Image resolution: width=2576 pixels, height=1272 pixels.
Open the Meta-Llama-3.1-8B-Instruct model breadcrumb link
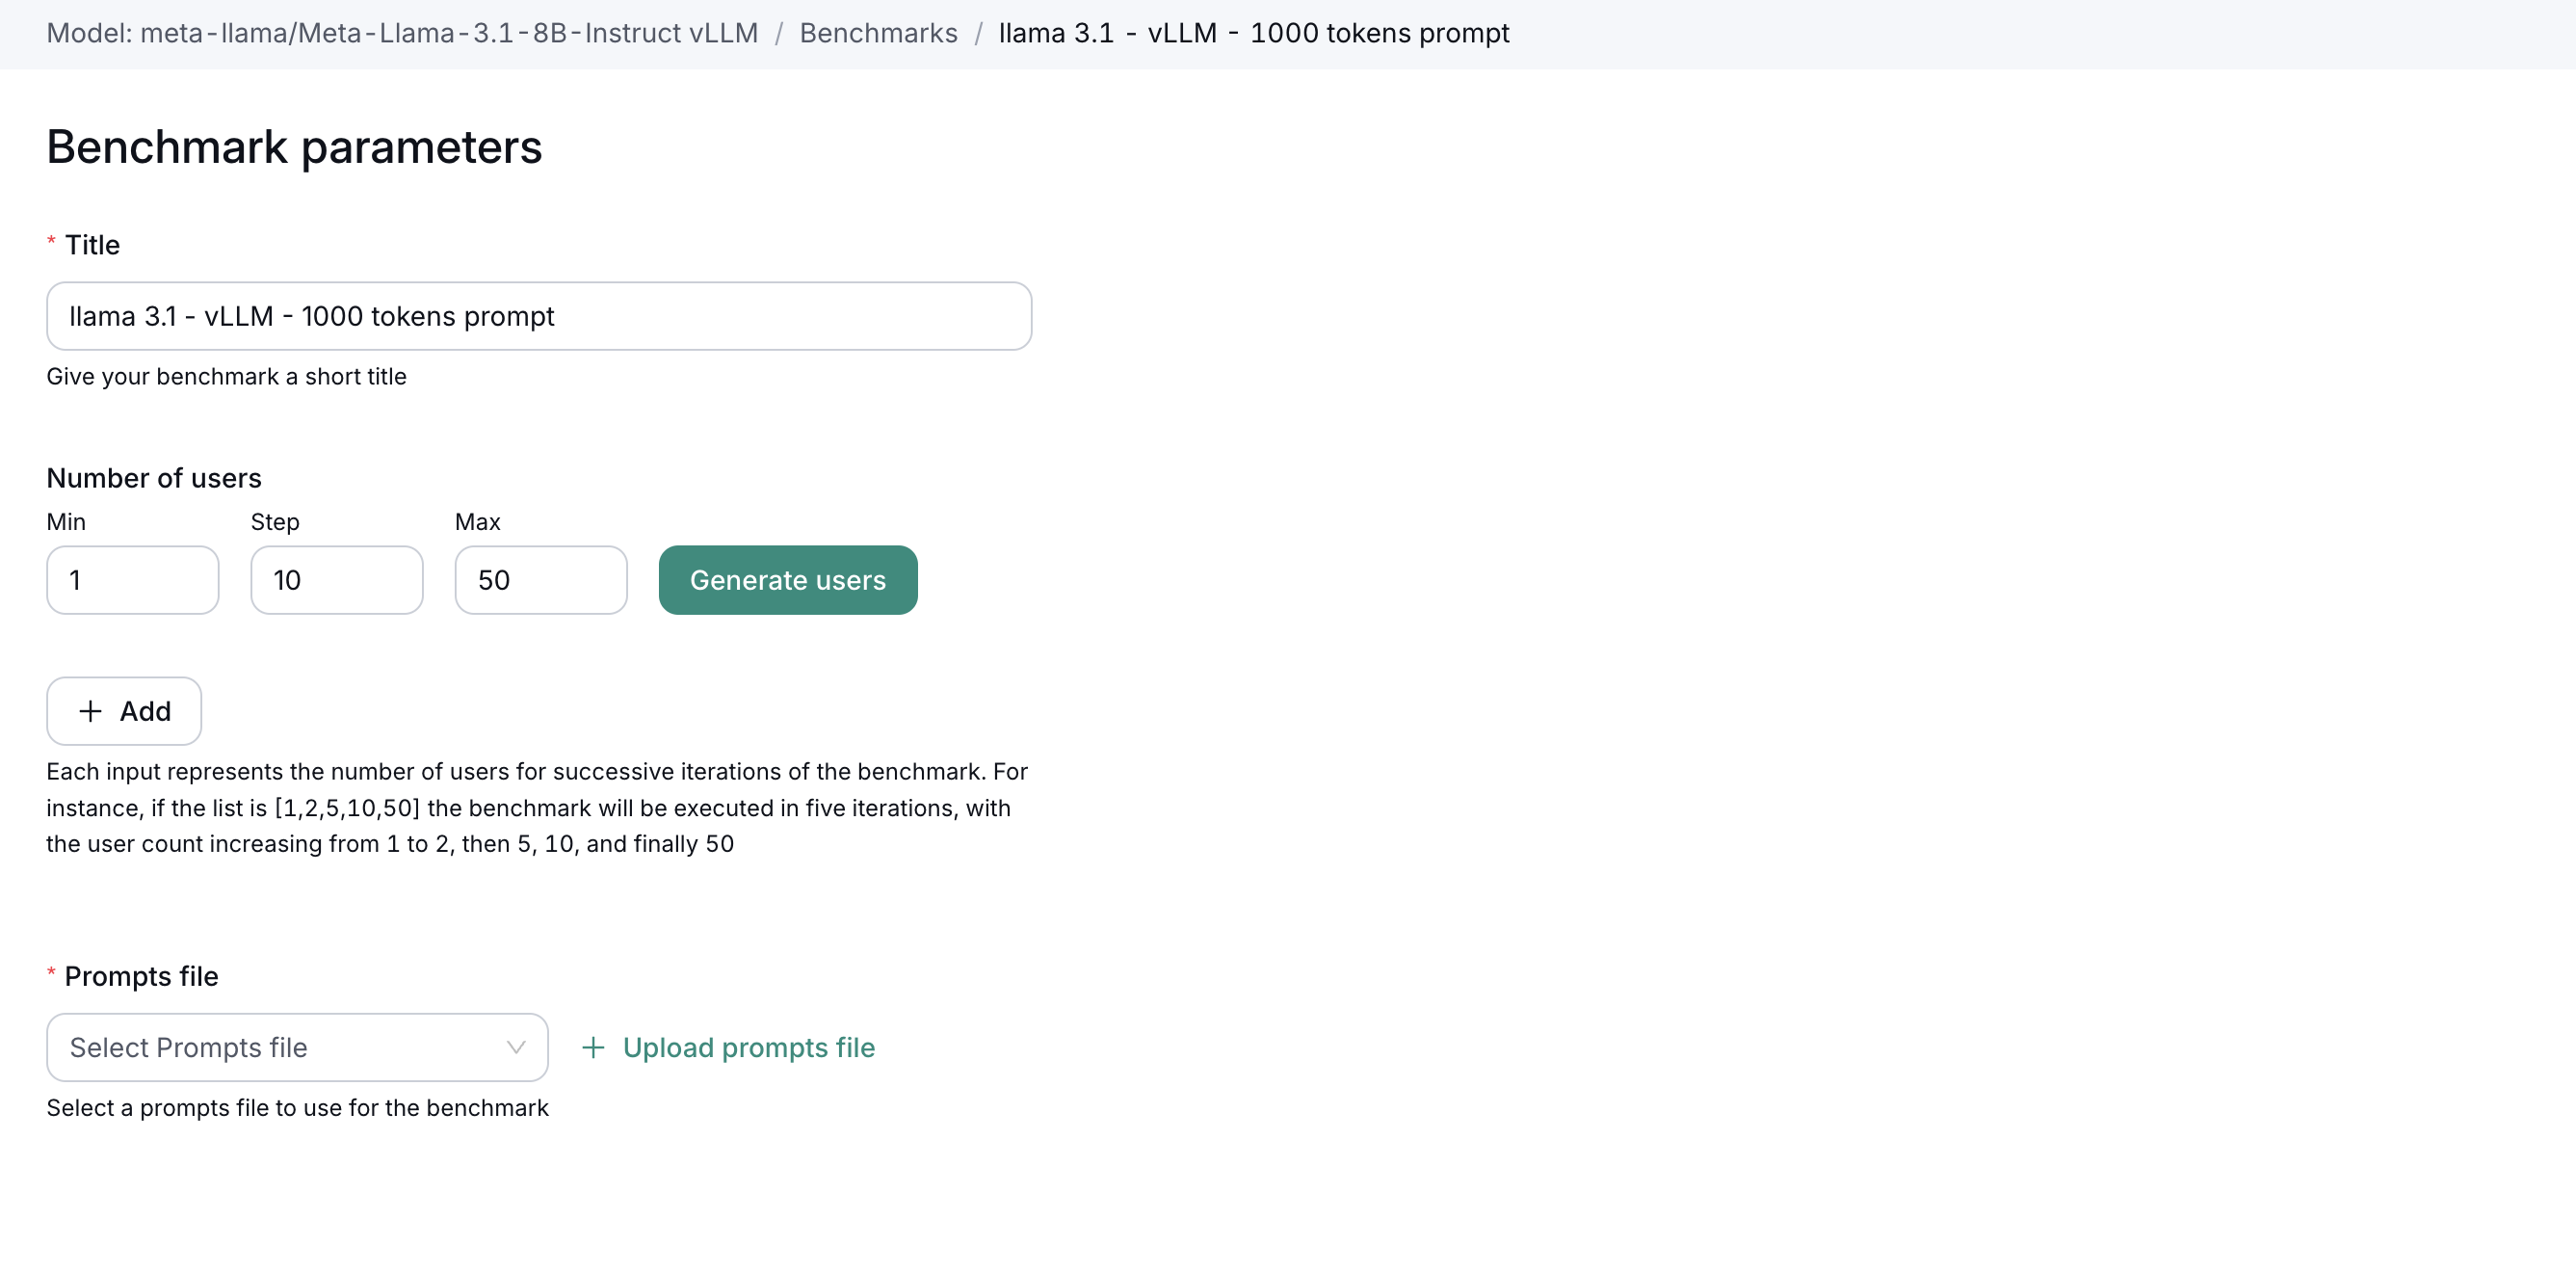click(x=402, y=32)
